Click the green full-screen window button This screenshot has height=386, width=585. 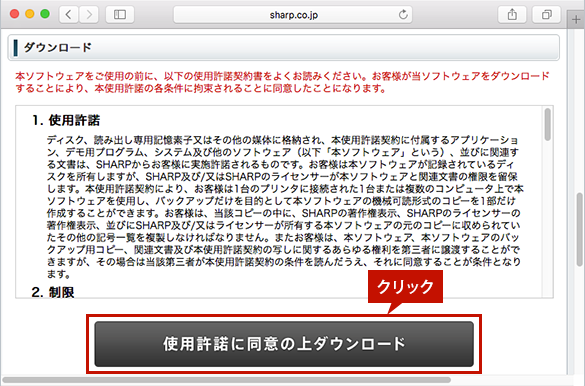pos(45,14)
